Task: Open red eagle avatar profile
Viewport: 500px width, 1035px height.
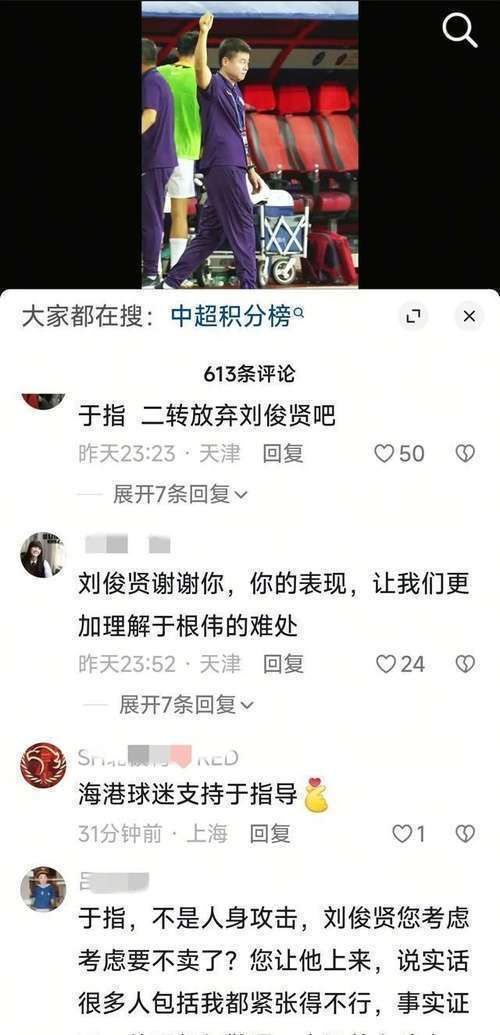Action: point(43,765)
